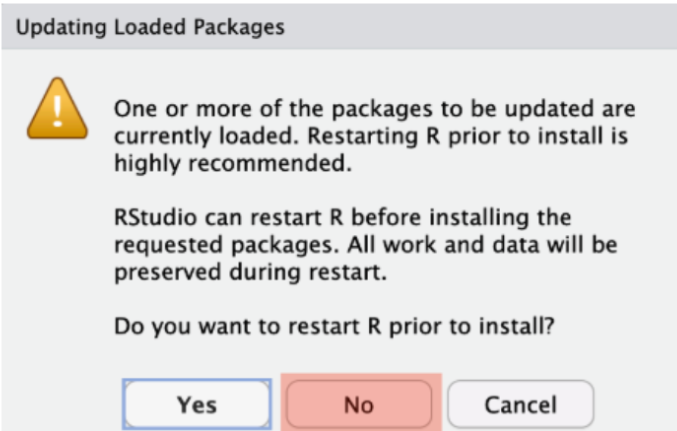This screenshot has width=677, height=431.
Task: Click the 'Yes' label text on the focused button
Action: tap(197, 404)
